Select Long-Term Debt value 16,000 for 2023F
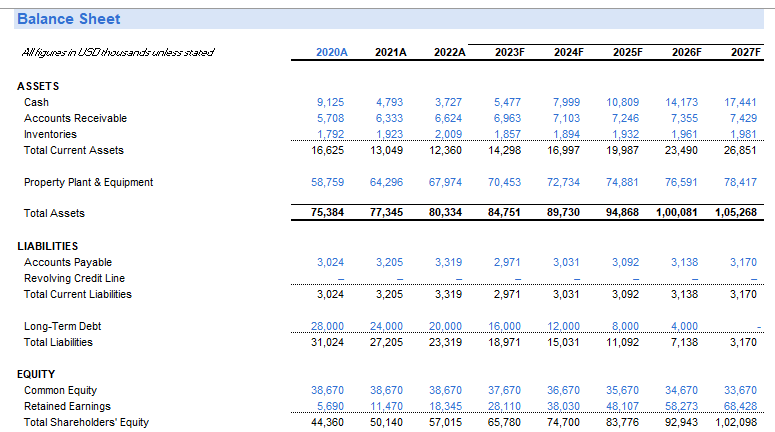The width and height of the screenshot is (775, 432). [504, 326]
